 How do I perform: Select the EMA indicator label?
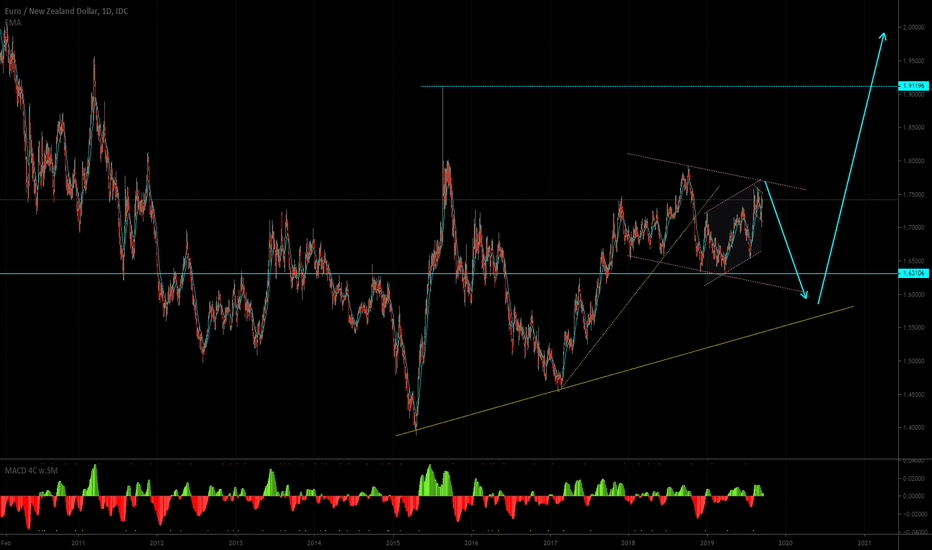tap(12, 23)
